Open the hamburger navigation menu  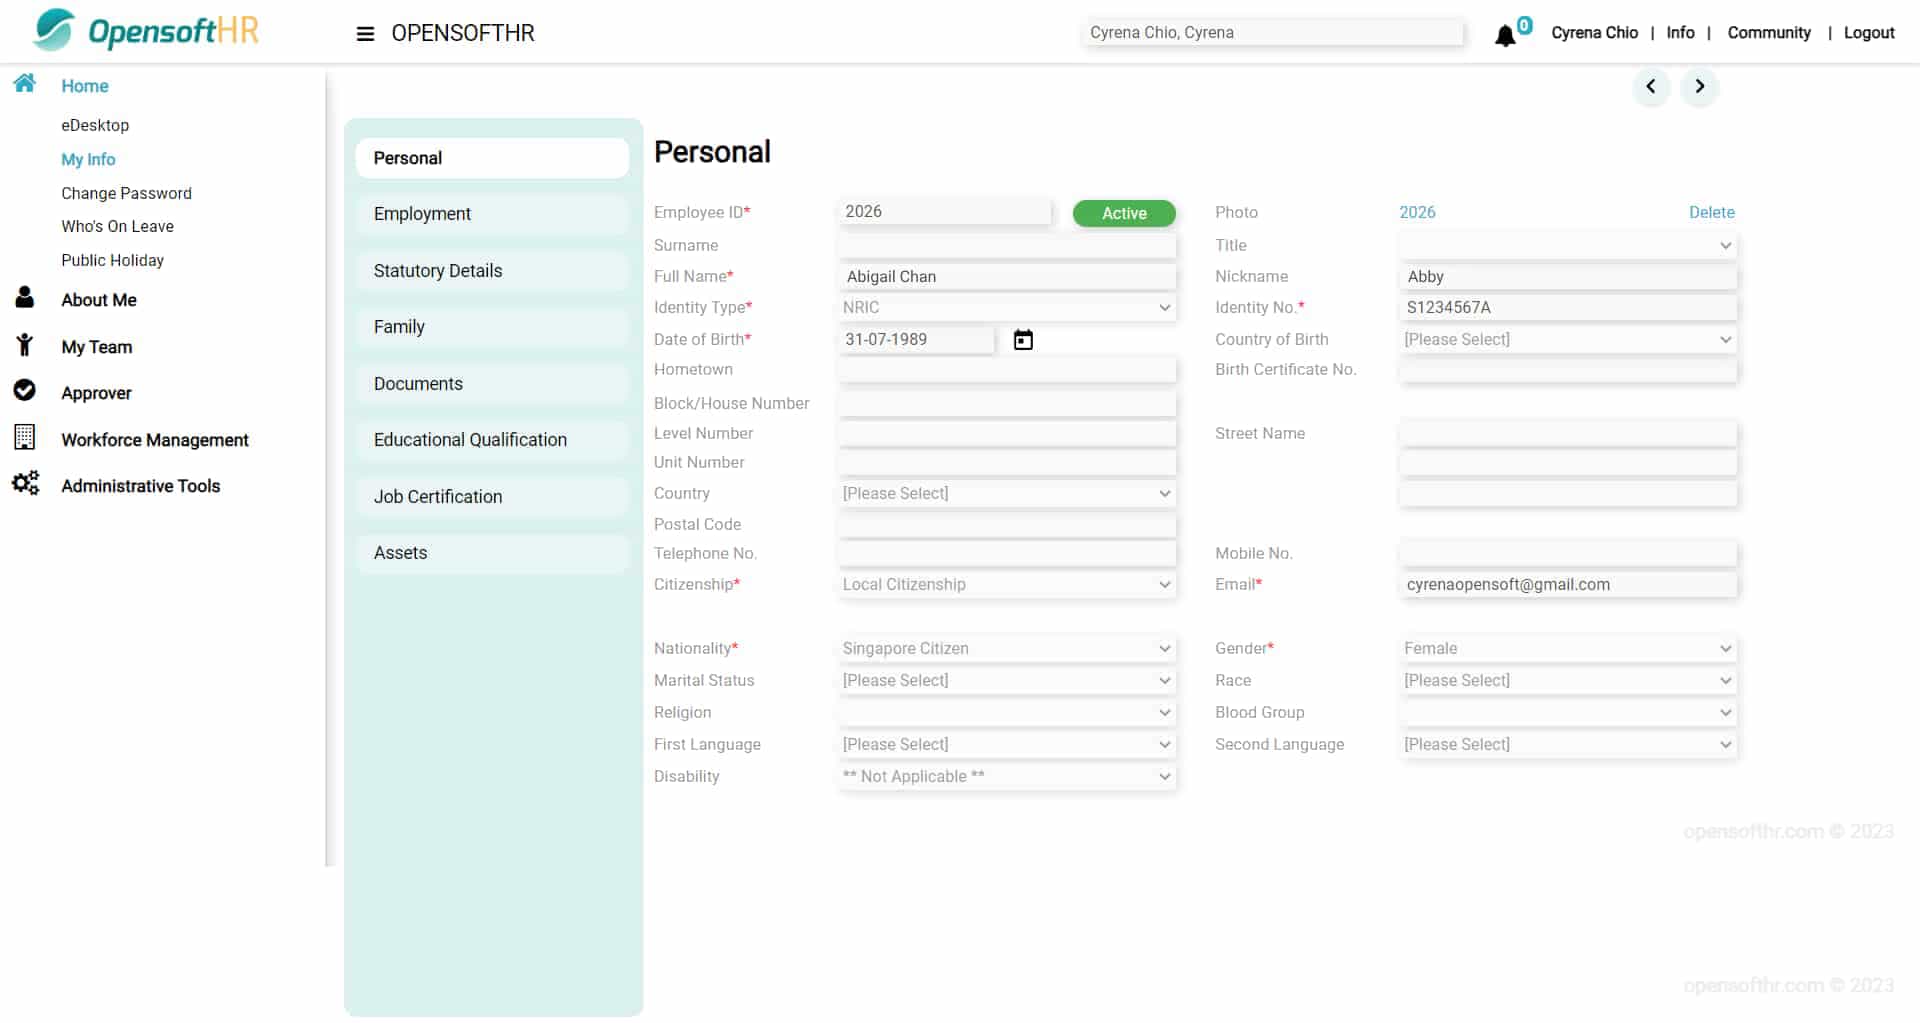pos(364,33)
